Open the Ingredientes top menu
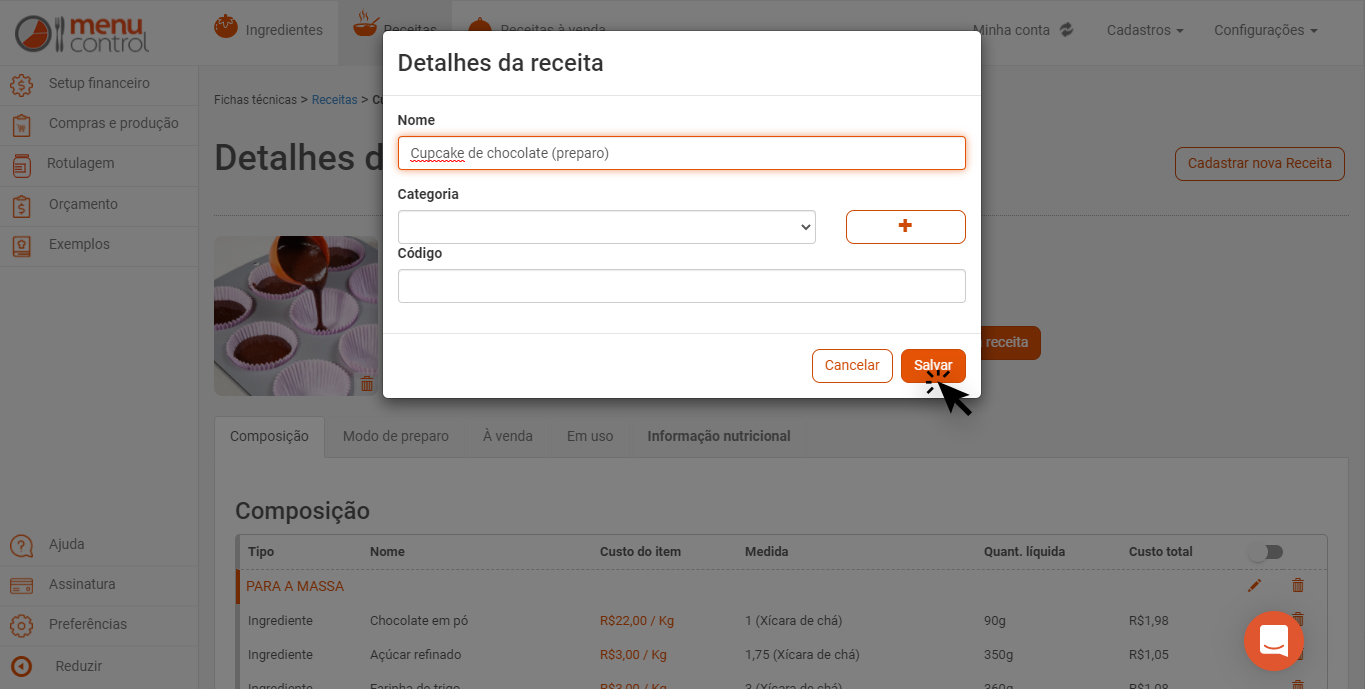Viewport: 1365px width, 689px height. [x=269, y=30]
